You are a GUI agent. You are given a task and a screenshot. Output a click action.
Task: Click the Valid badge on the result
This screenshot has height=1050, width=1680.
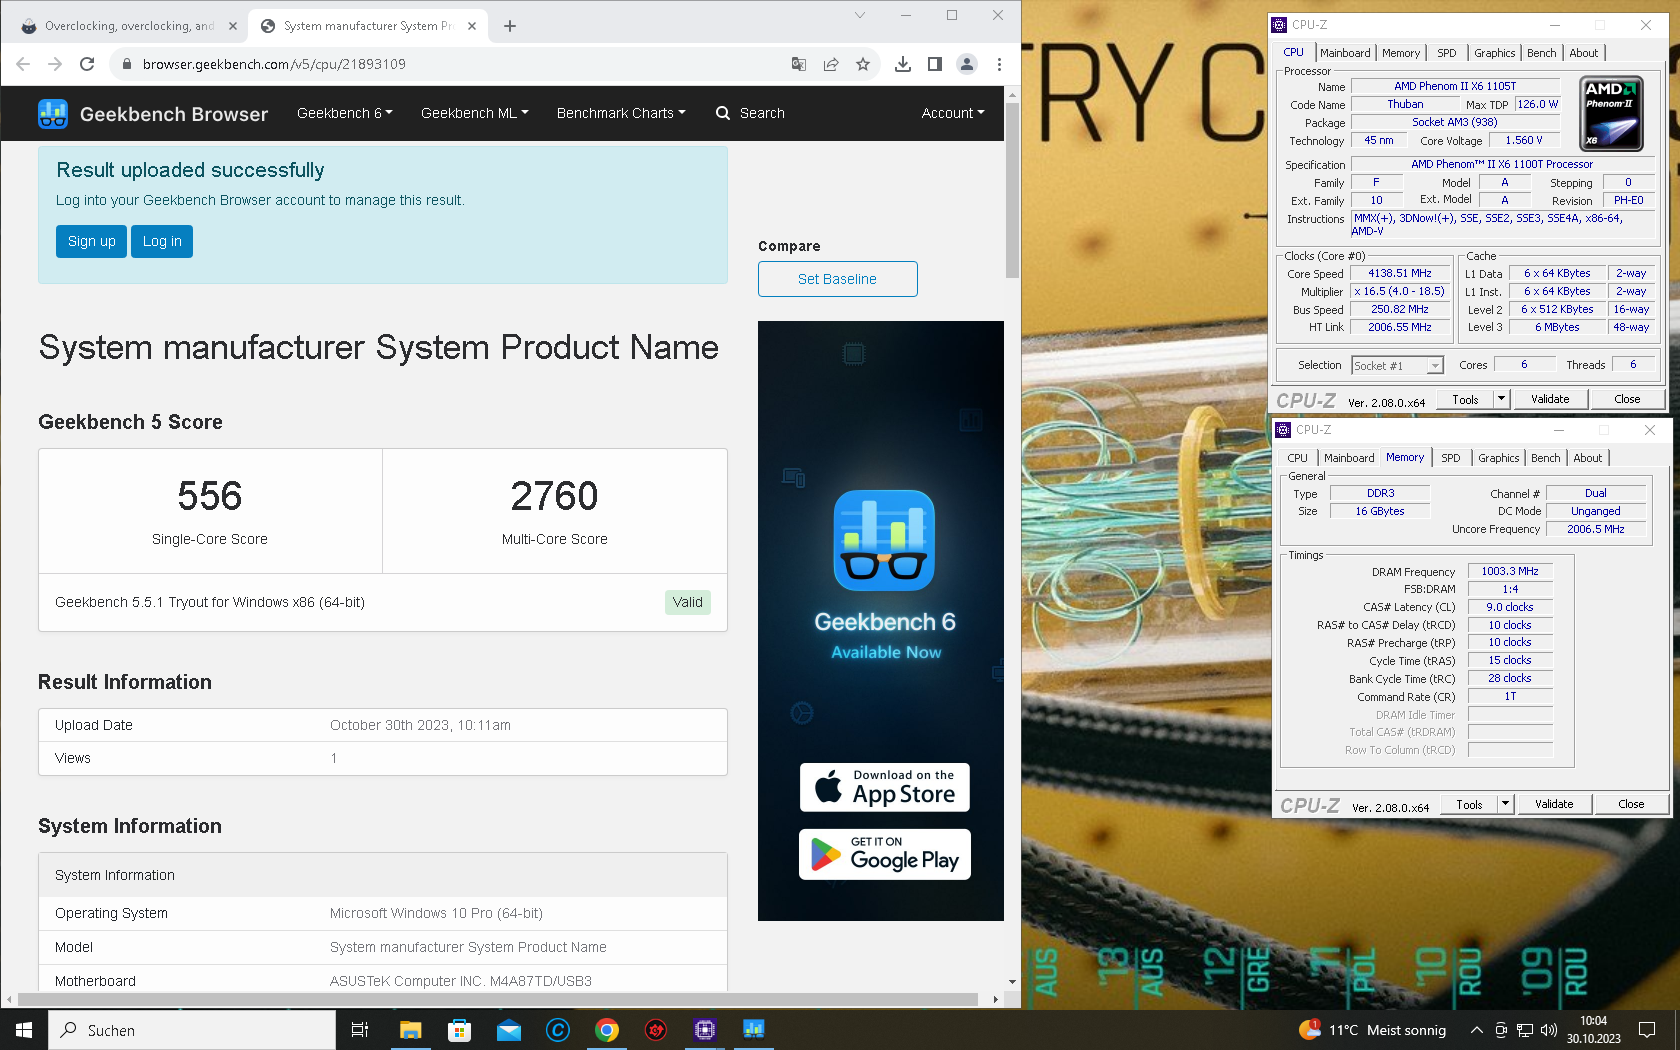tap(688, 602)
